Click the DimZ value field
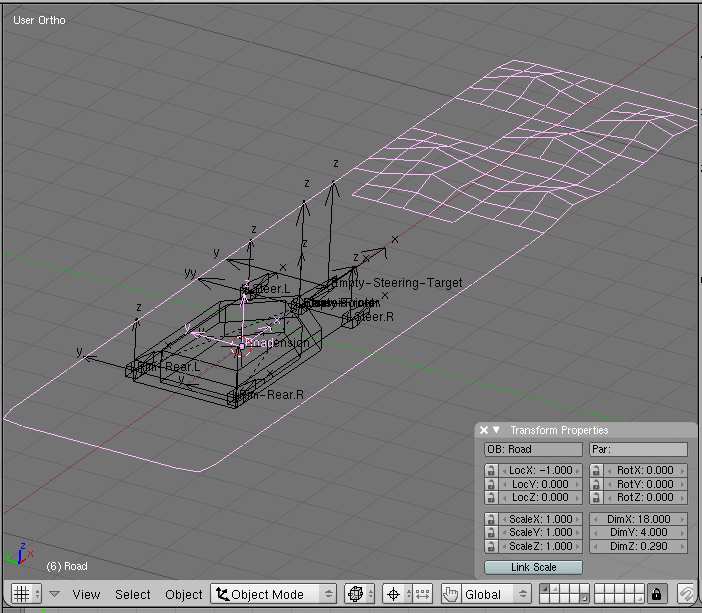The height and width of the screenshot is (613, 702). click(638, 546)
